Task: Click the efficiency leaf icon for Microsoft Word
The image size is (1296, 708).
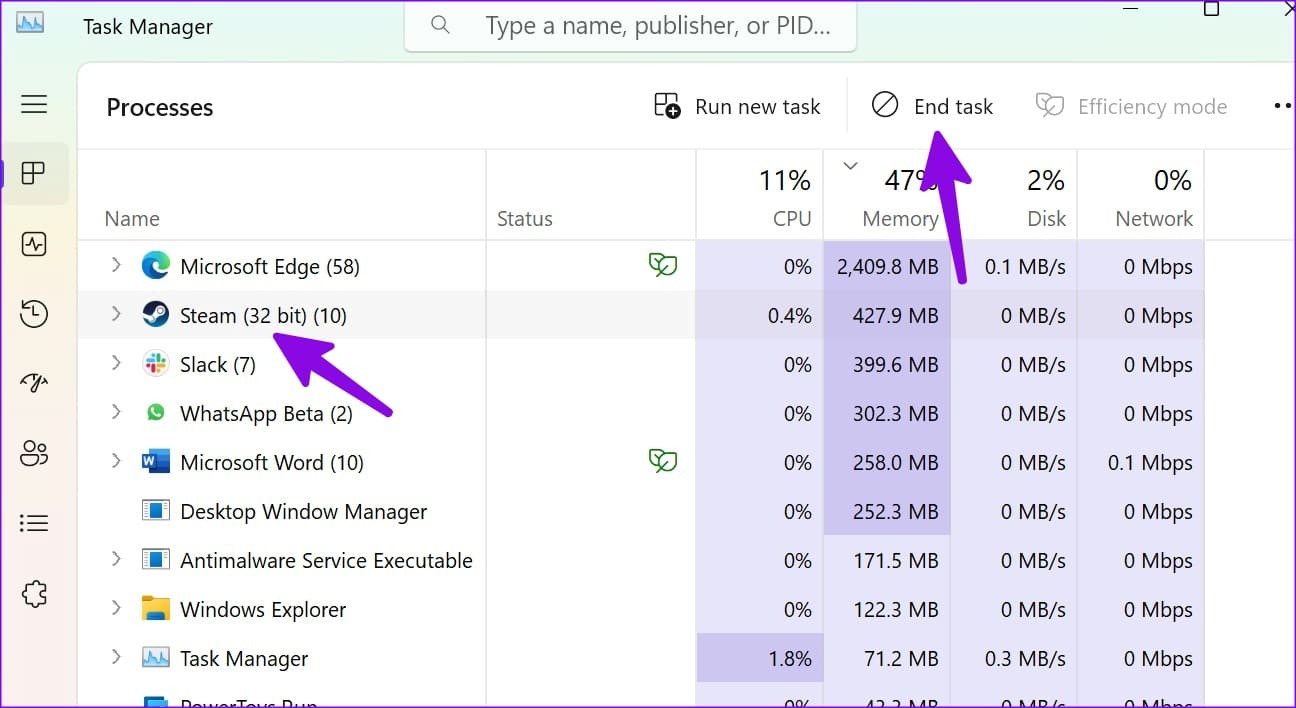Action: (663, 461)
